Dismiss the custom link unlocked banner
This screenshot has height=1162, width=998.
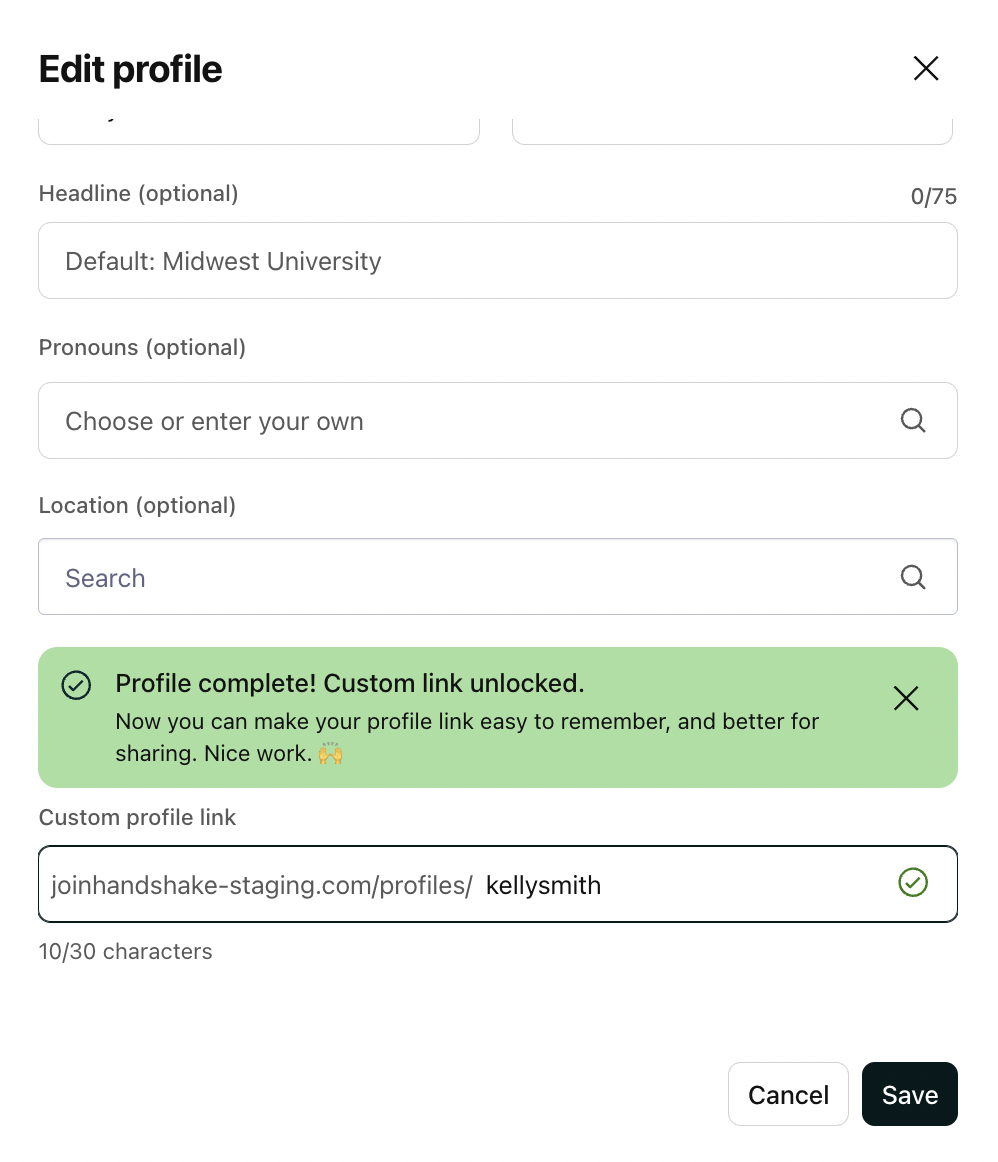point(905,698)
